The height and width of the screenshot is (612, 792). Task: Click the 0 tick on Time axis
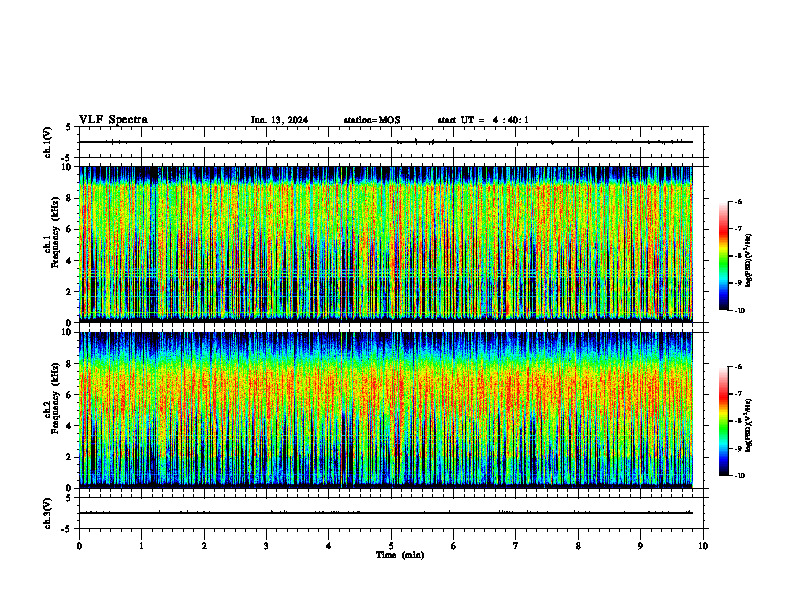79,546
